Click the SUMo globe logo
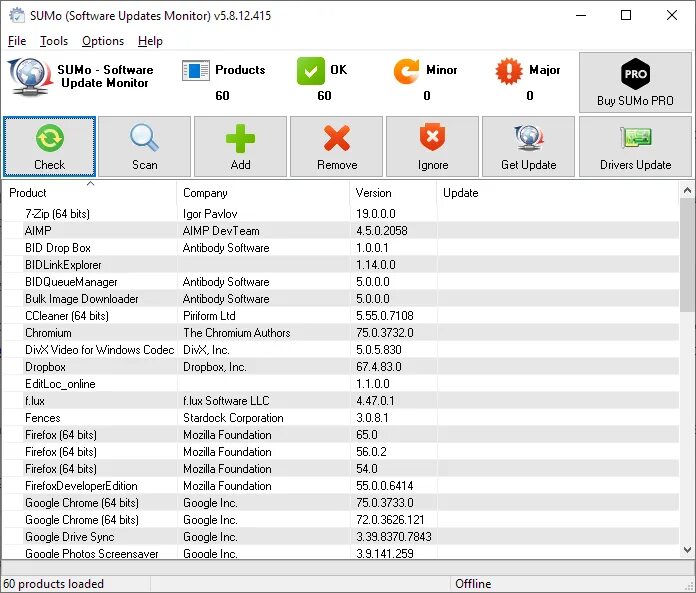696x593 pixels. (x=29, y=77)
